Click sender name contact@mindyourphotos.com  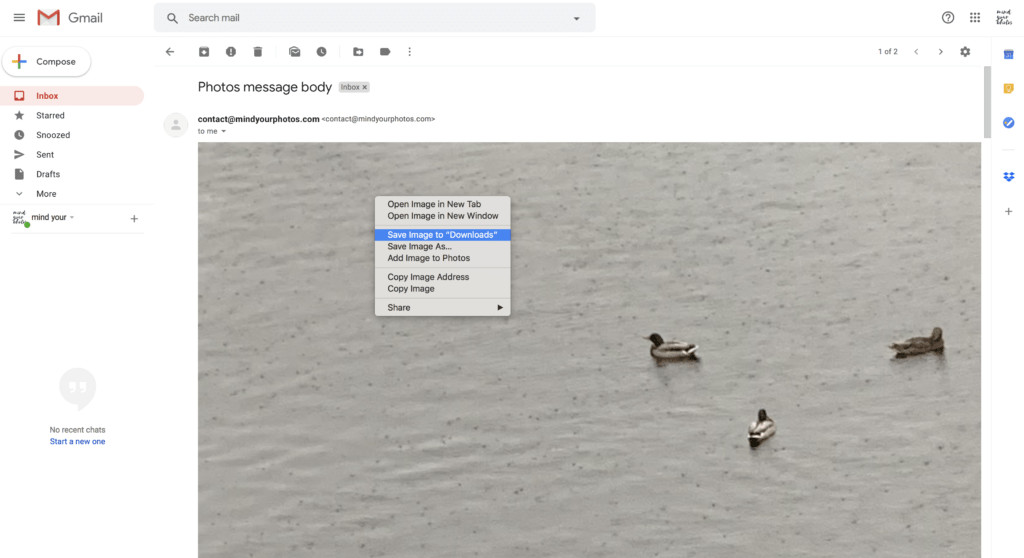coord(259,119)
